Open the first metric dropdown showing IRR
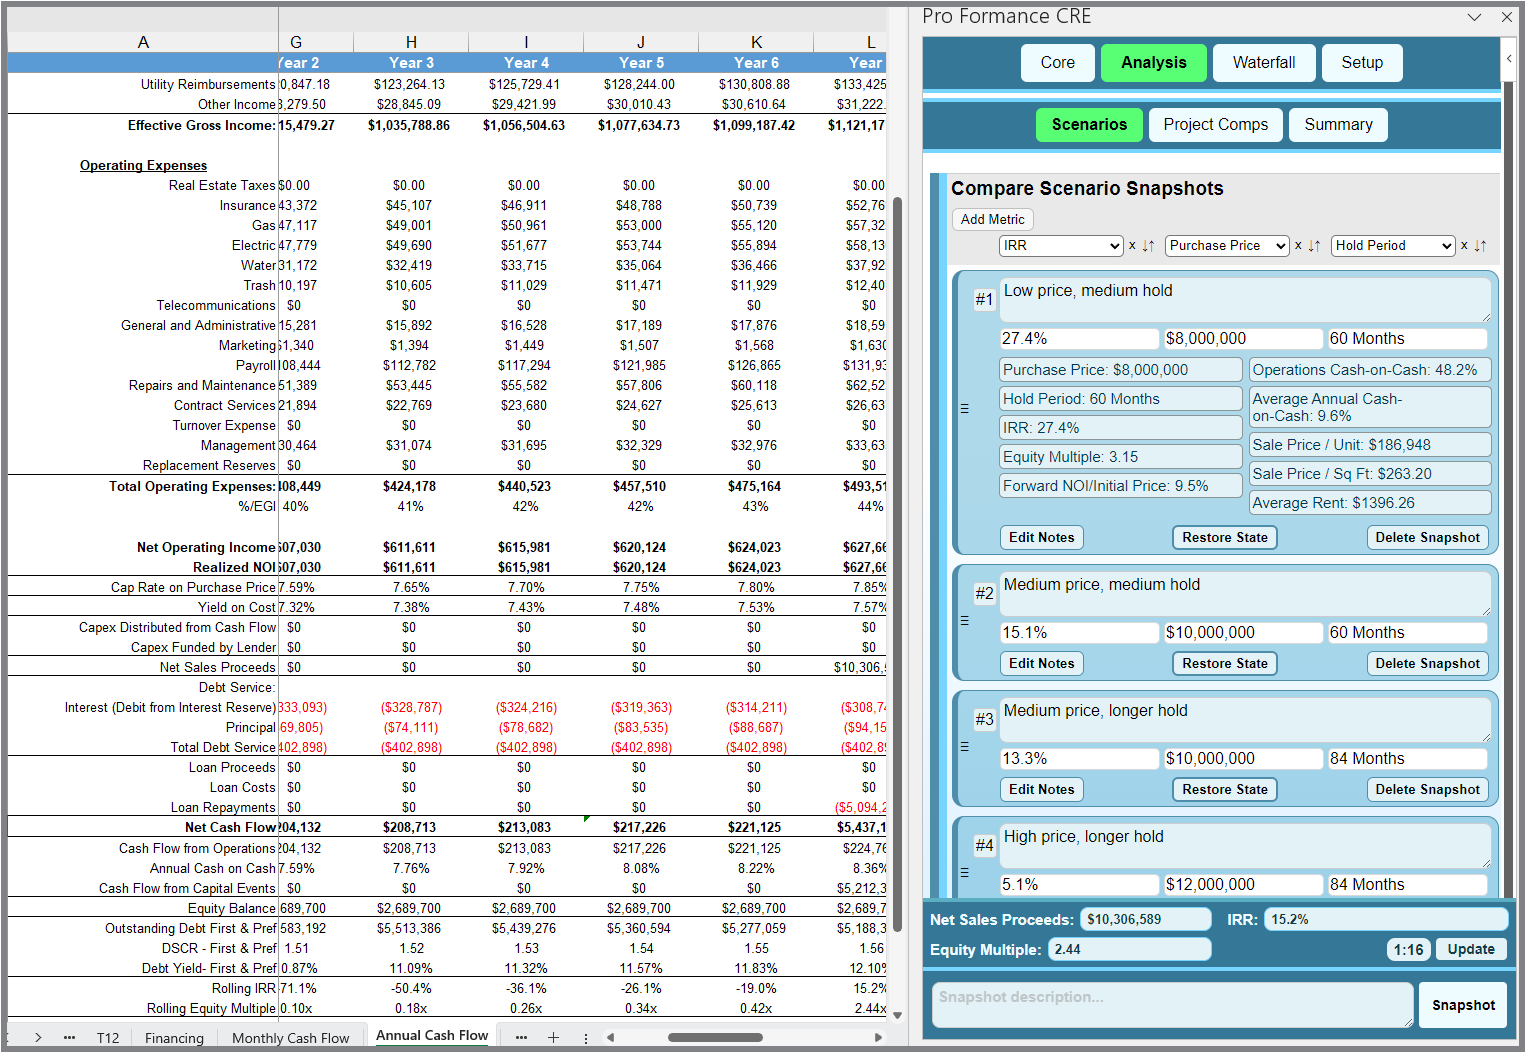The width and height of the screenshot is (1525, 1053). click(1060, 245)
